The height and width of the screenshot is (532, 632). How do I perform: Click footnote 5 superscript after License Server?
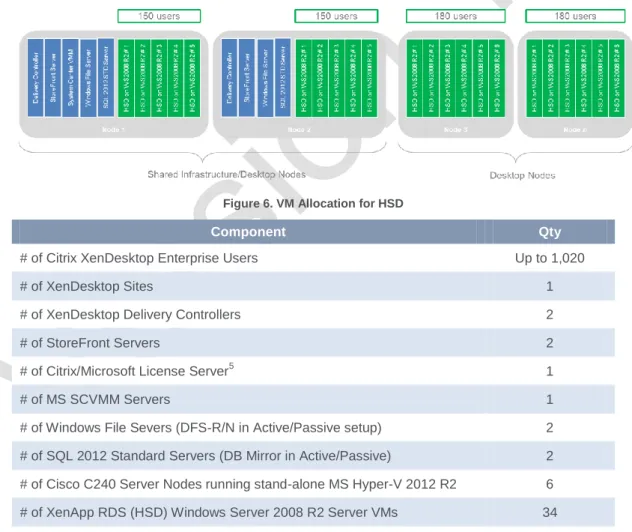click(x=231, y=366)
